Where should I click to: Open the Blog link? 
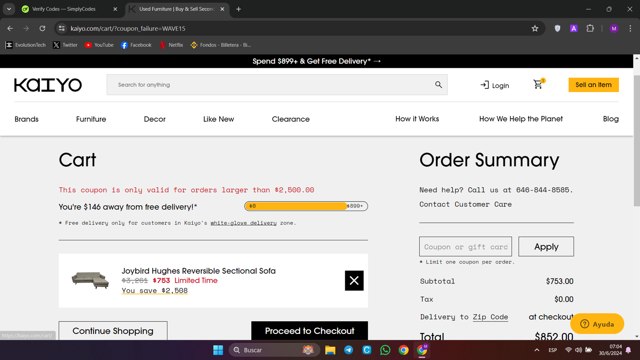tap(611, 119)
